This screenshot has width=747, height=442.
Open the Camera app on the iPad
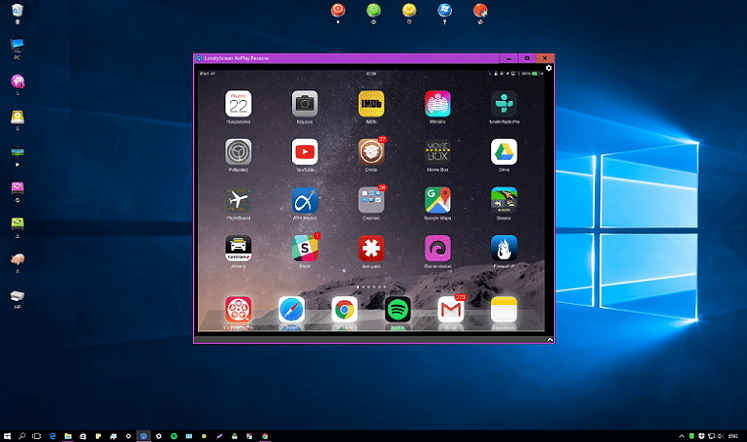point(305,104)
